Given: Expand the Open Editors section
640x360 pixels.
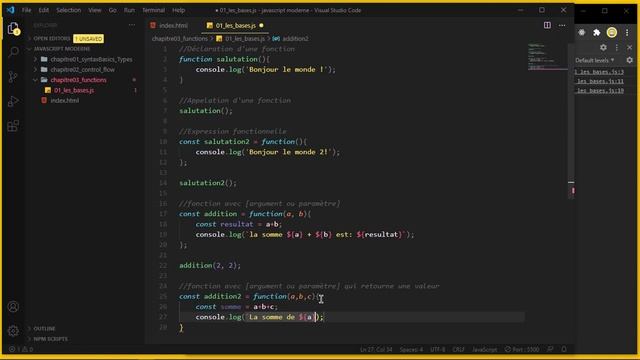Looking at the screenshot, I should coord(51,38).
